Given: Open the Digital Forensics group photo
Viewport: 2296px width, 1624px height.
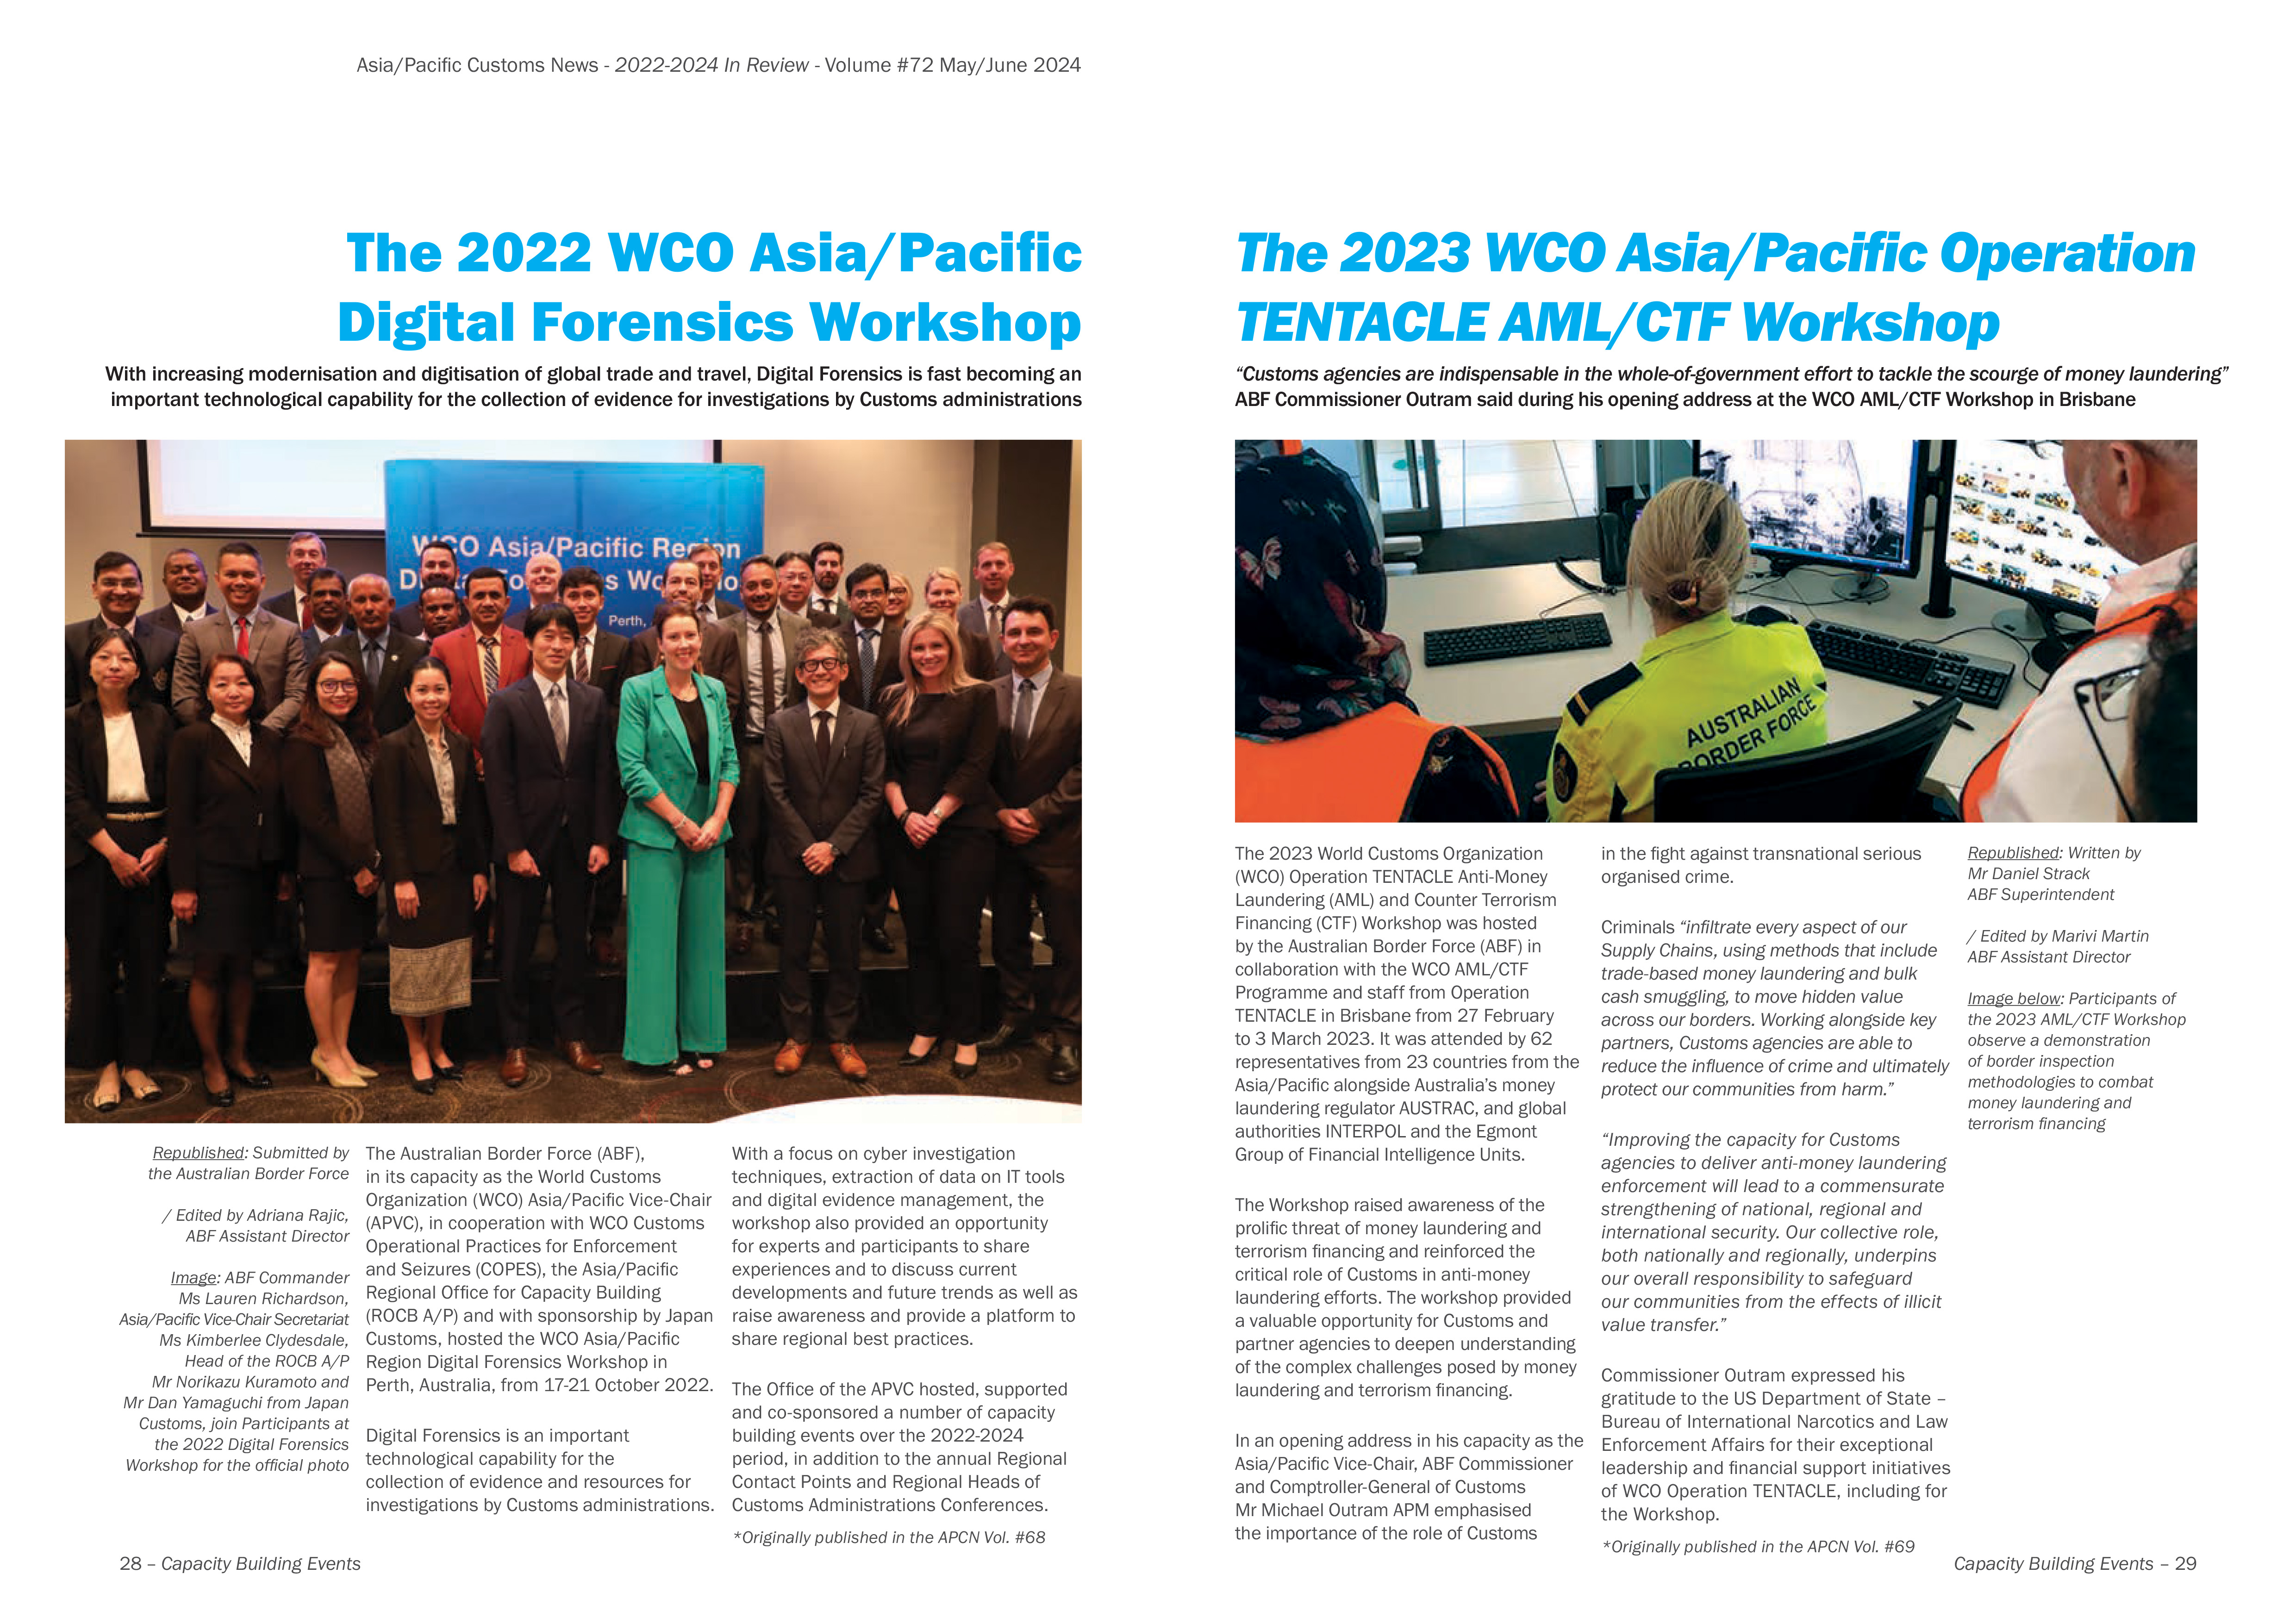Looking at the screenshot, I should point(573,781).
